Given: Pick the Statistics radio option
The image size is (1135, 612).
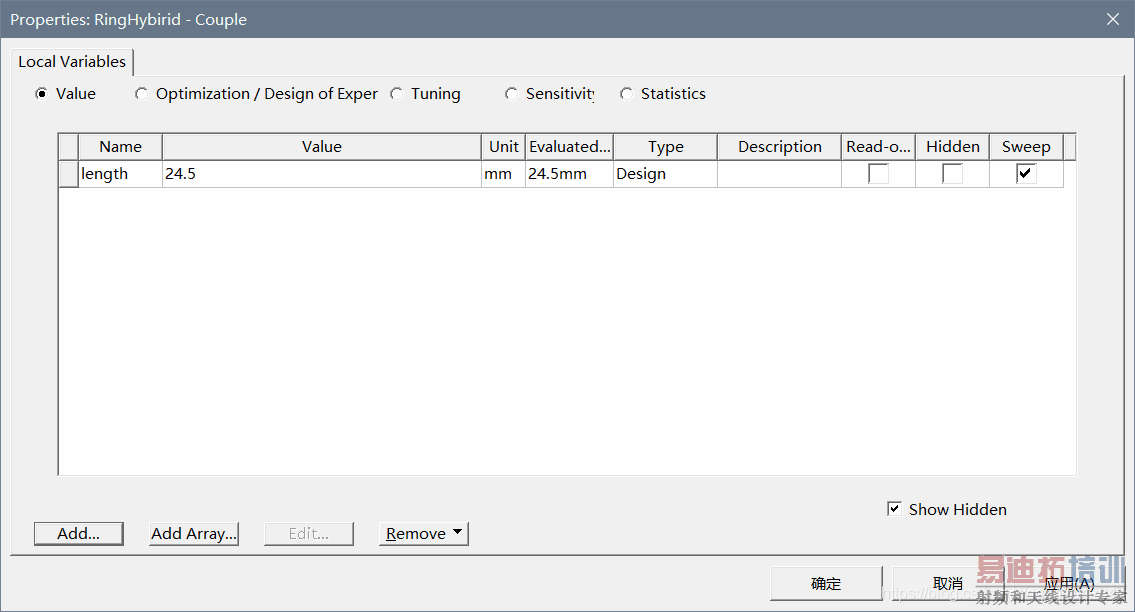Looking at the screenshot, I should pyautogui.click(x=626, y=93).
